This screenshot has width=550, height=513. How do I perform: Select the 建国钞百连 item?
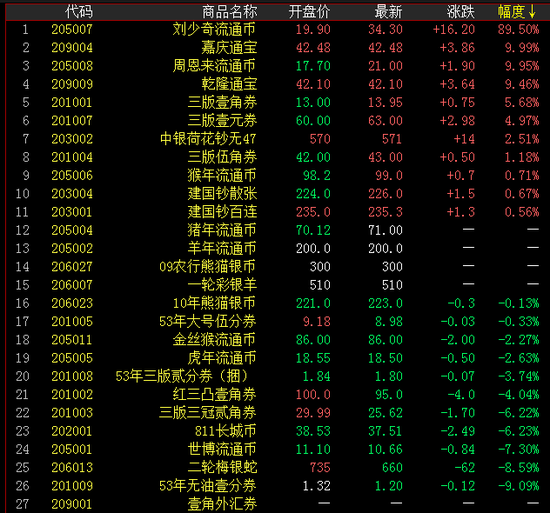coord(222,212)
